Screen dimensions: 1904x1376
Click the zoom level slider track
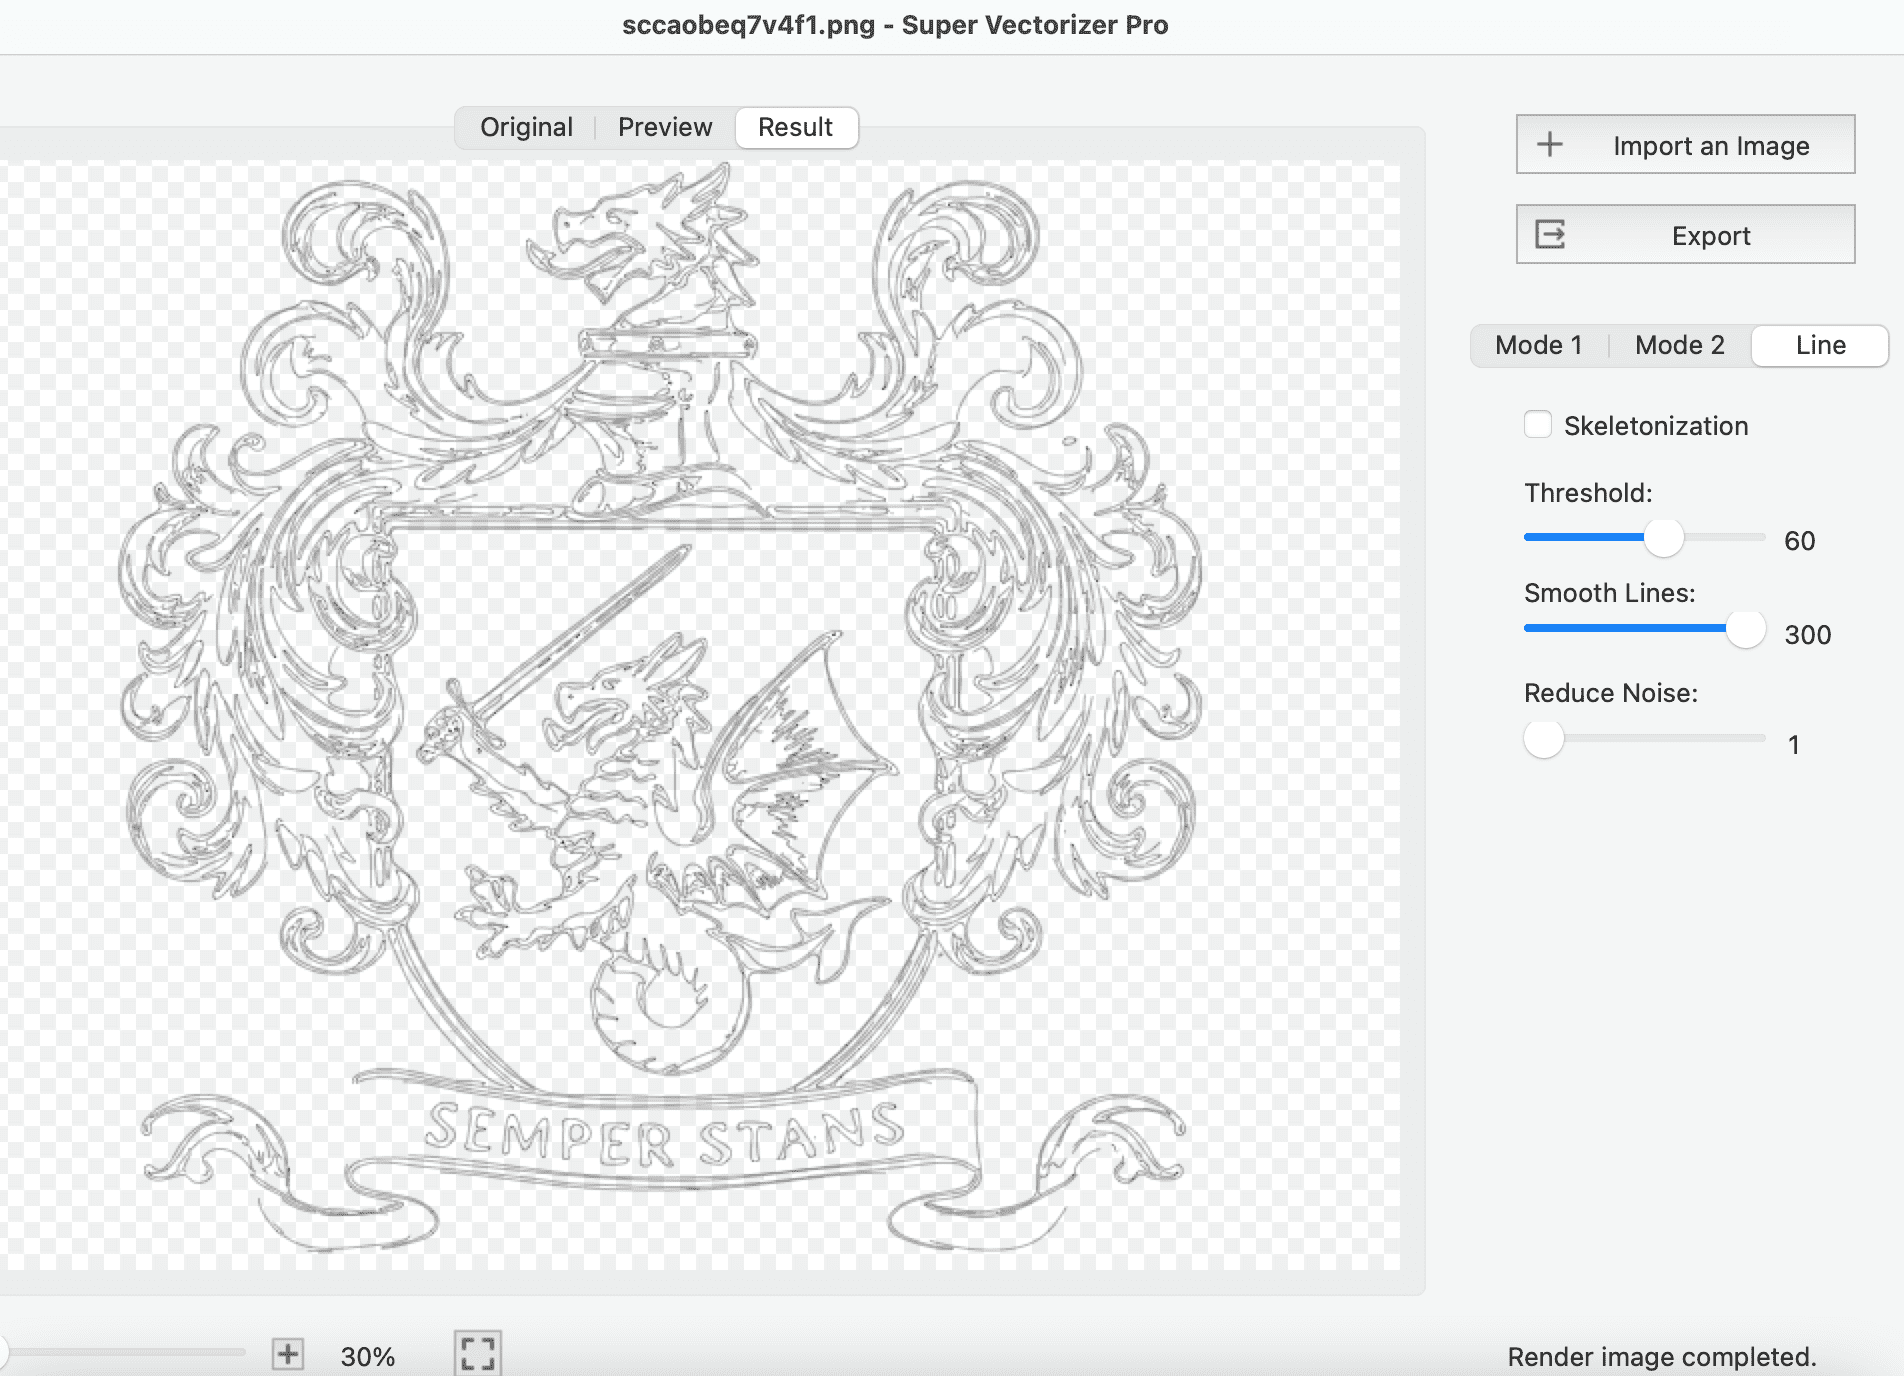tap(124, 1352)
